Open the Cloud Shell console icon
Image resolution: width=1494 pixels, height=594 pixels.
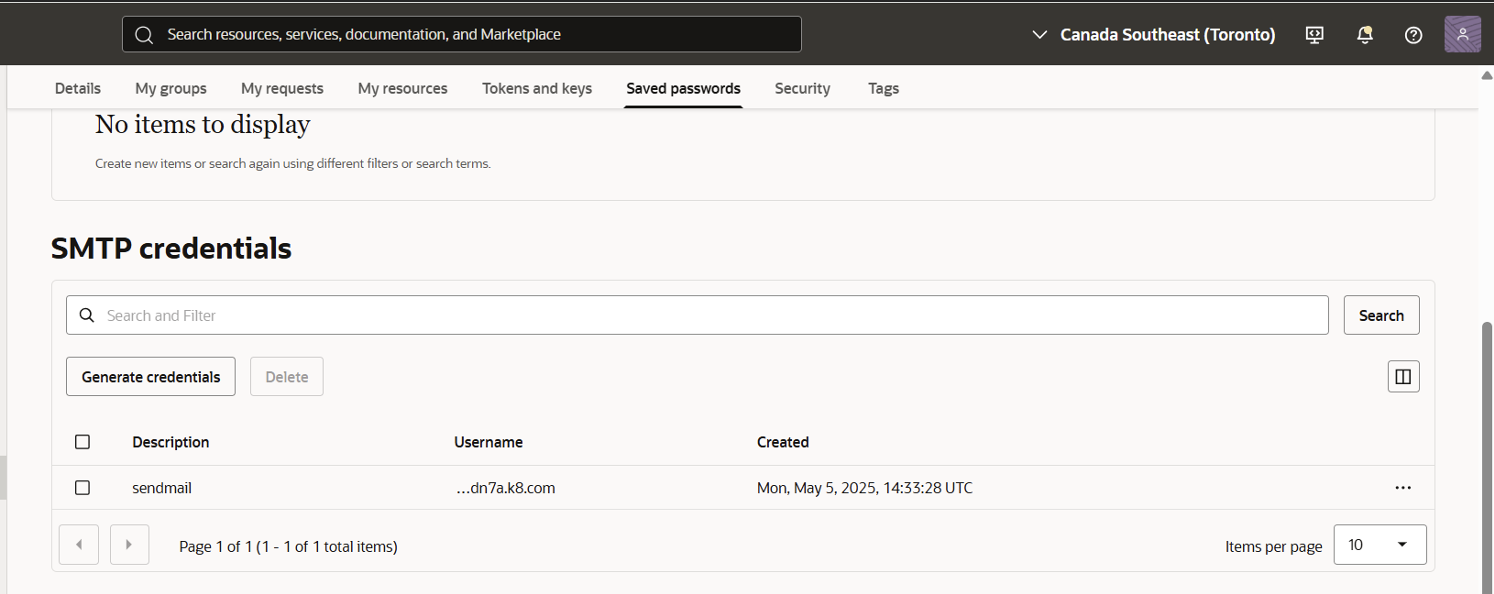pyautogui.click(x=1314, y=34)
